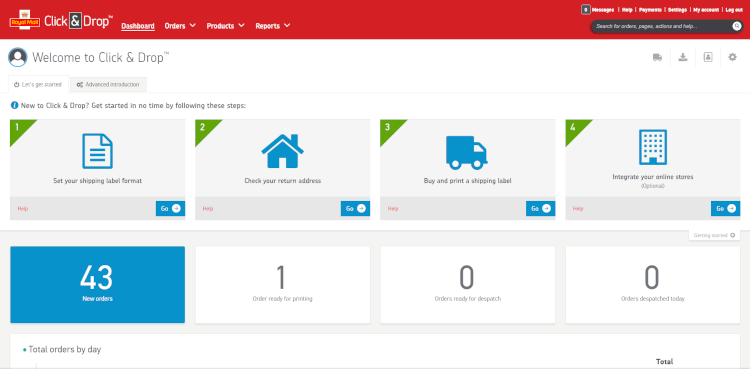This screenshot has height=369, width=750.
Task: Open the messages count badge
Action: [585, 10]
